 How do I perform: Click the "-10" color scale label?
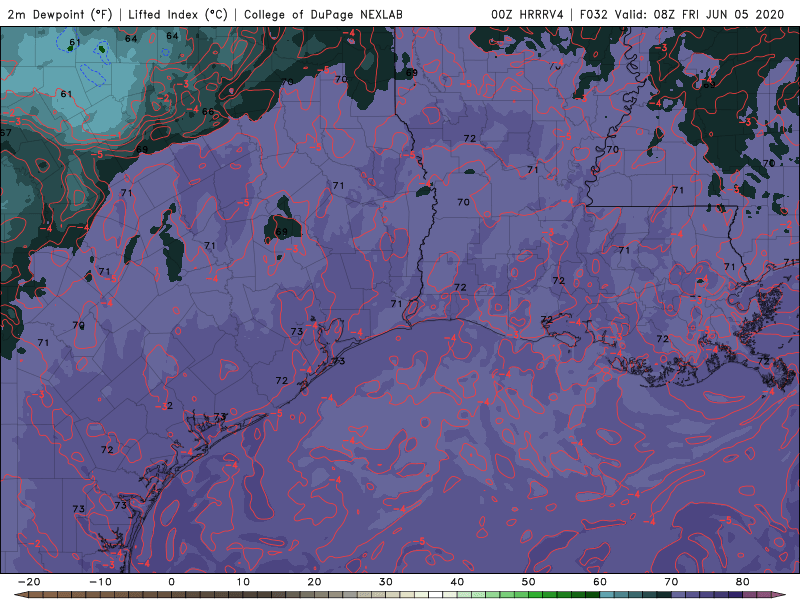pyautogui.click(x=100, y=582)
